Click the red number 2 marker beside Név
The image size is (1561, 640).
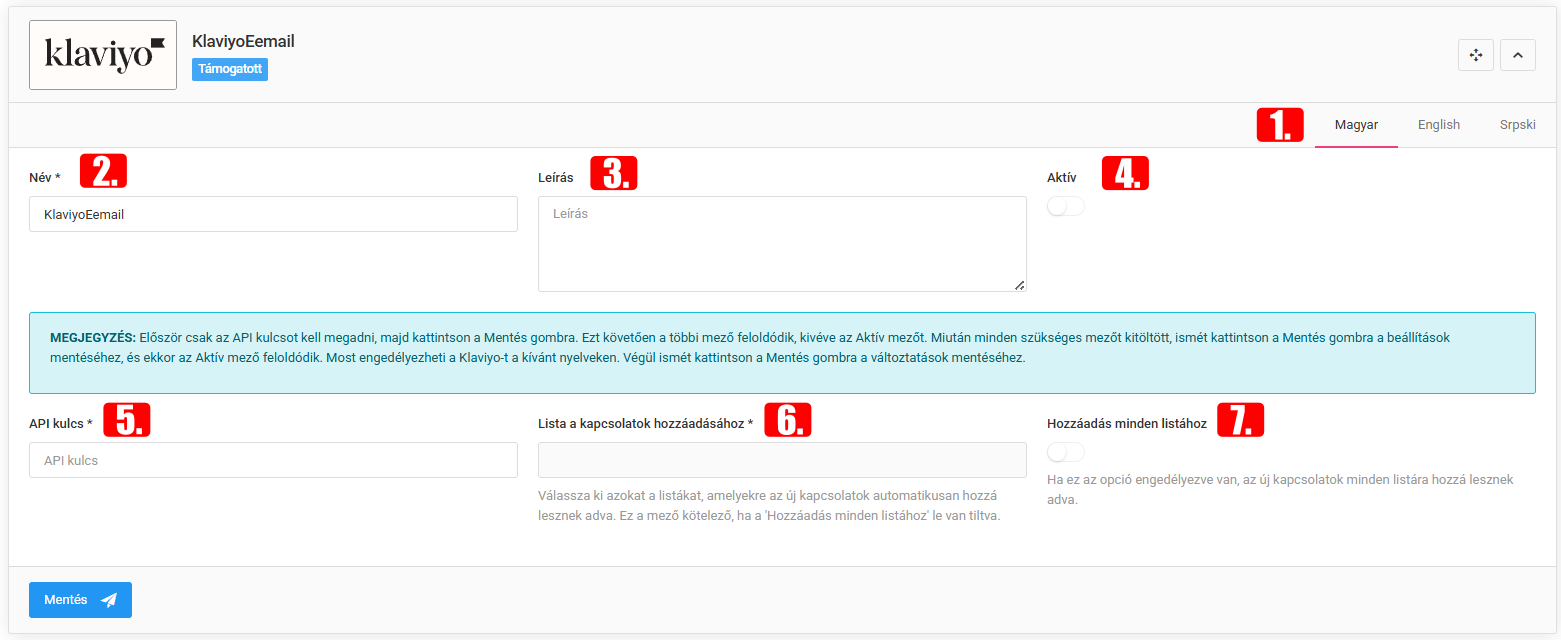click(104, 172)
